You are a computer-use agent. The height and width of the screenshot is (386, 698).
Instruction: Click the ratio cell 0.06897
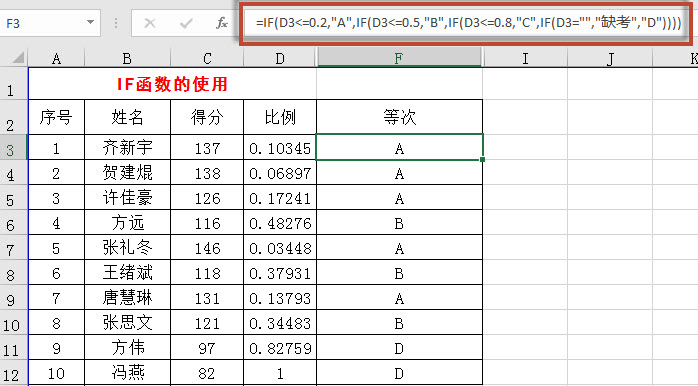click(x=280, y=172)
